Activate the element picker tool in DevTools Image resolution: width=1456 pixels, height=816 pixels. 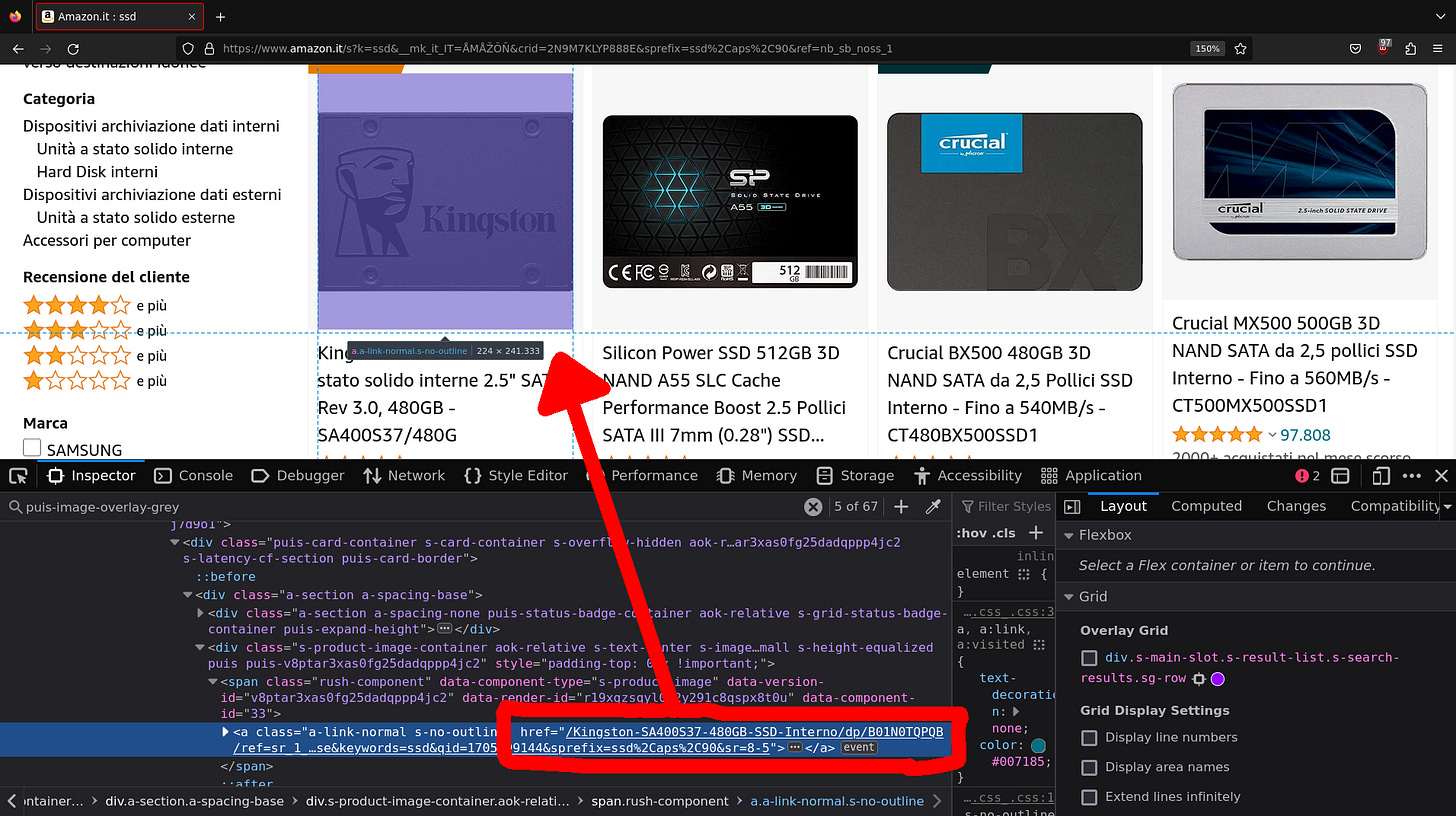(x=17, y=476)
